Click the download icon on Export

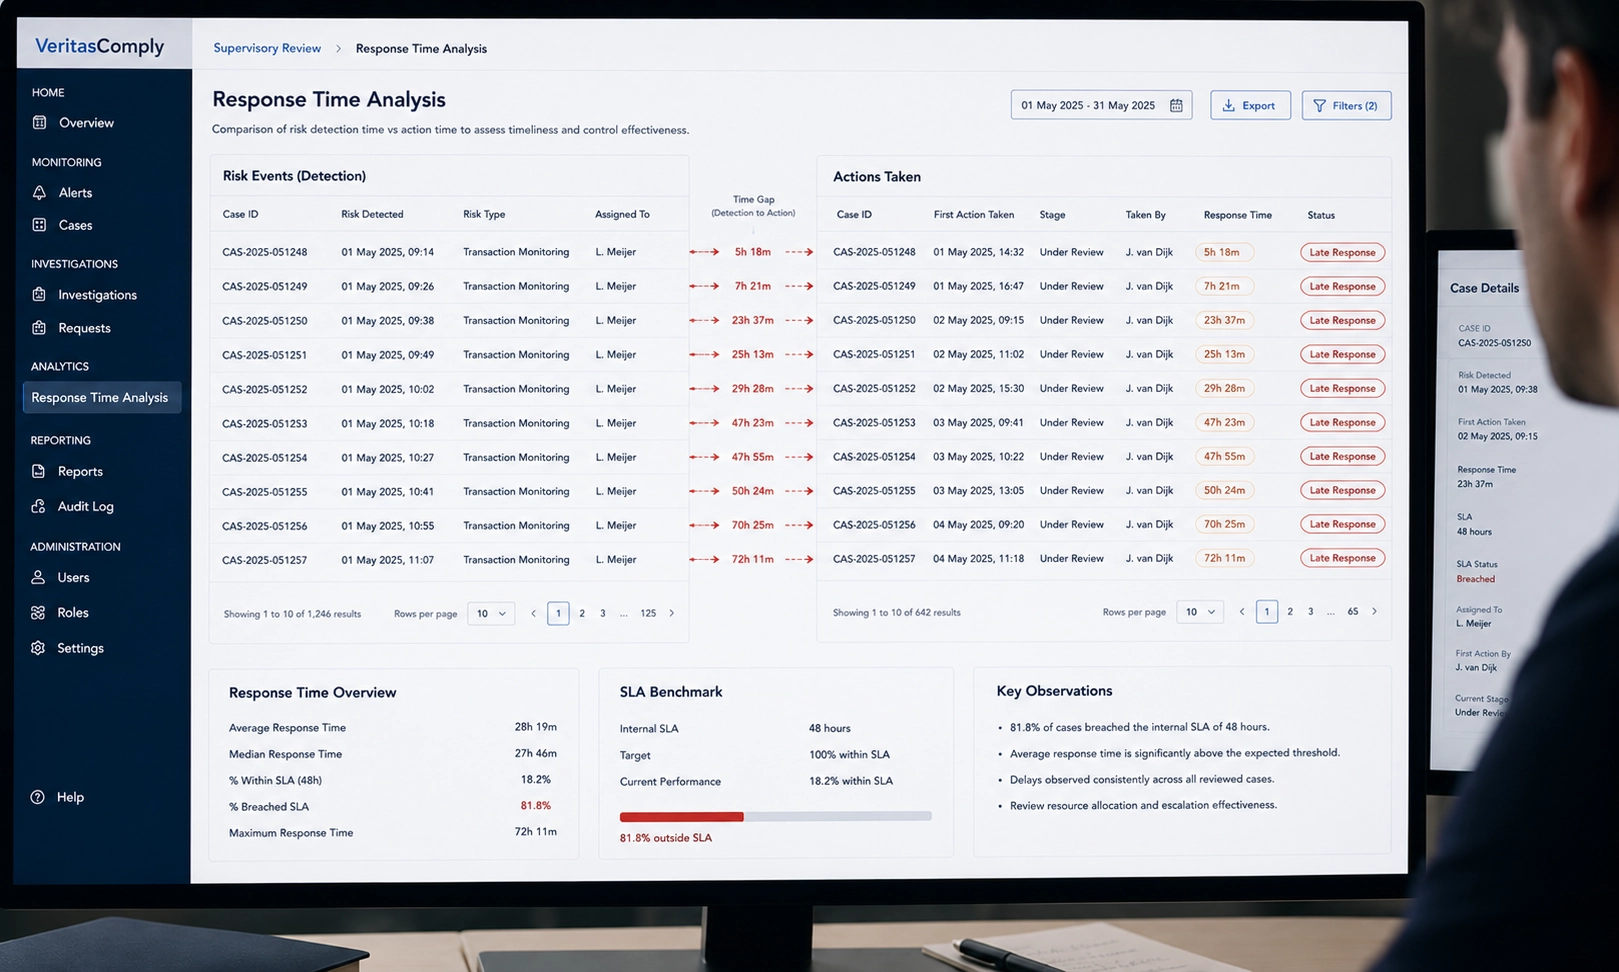1229,105
